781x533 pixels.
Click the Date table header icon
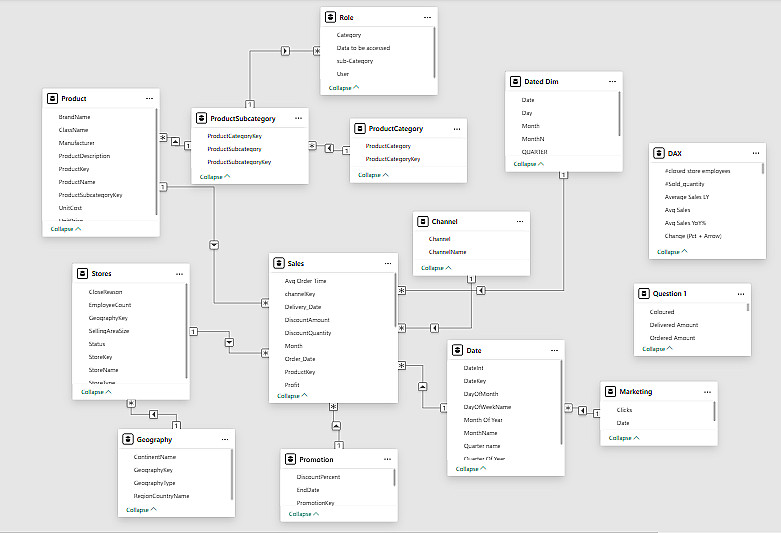coord(458,350)
